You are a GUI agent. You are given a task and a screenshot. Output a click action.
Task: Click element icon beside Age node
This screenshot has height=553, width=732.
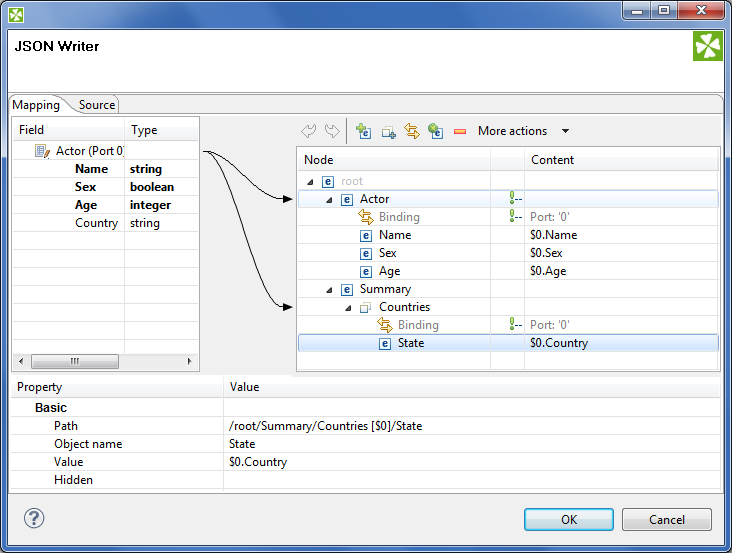coord(366,272)
